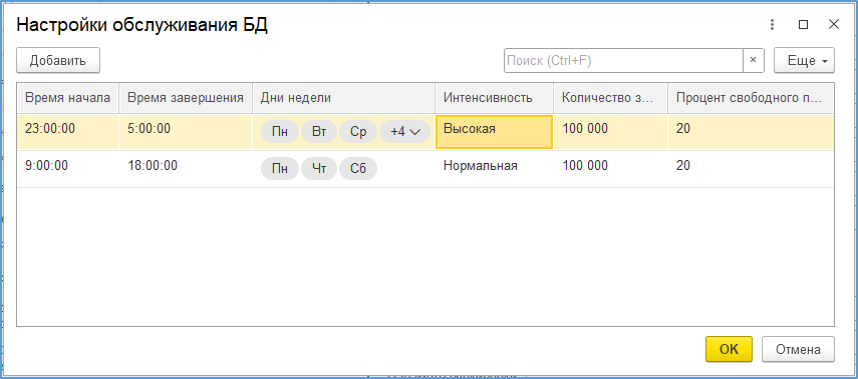Click the Время завершения column header
The width and height of the screenshot is (858, 379).
click(x=185, y=98)
